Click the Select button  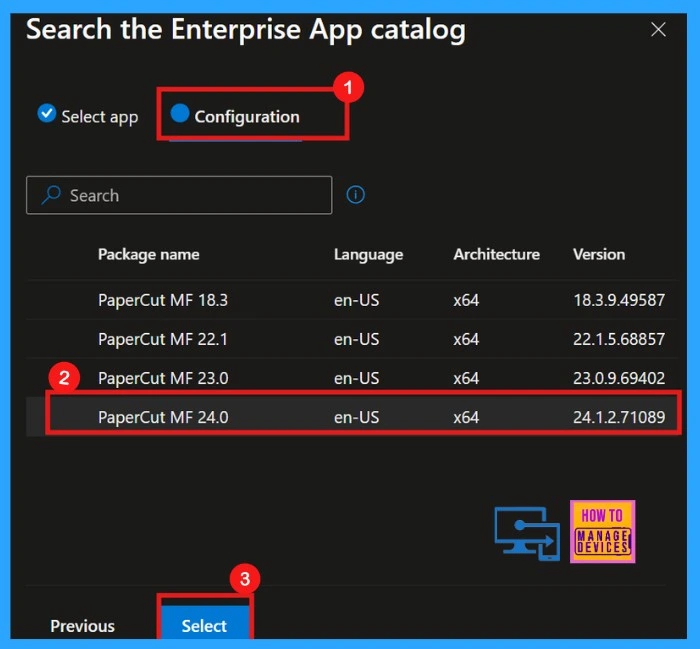204,624
